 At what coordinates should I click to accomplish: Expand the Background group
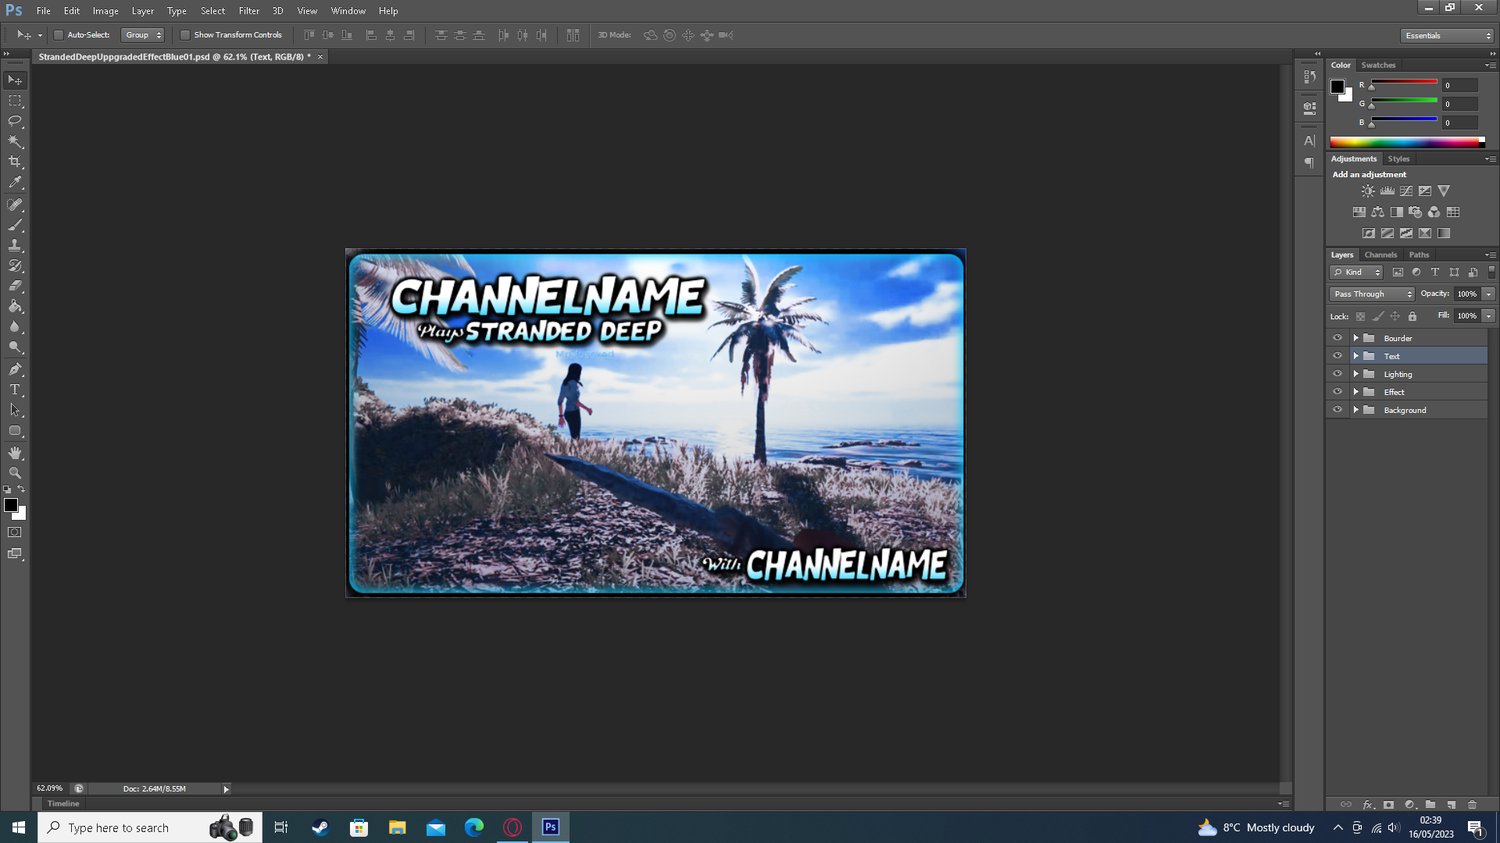(1356, 410)
